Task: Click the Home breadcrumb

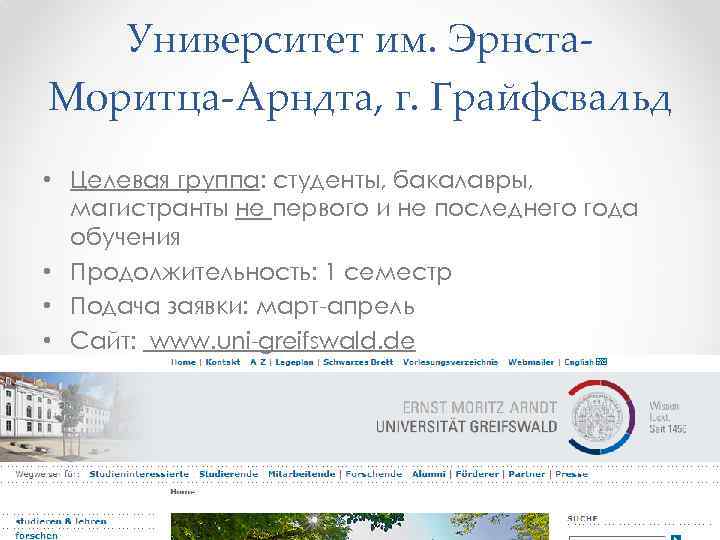Action: (182, 492)
